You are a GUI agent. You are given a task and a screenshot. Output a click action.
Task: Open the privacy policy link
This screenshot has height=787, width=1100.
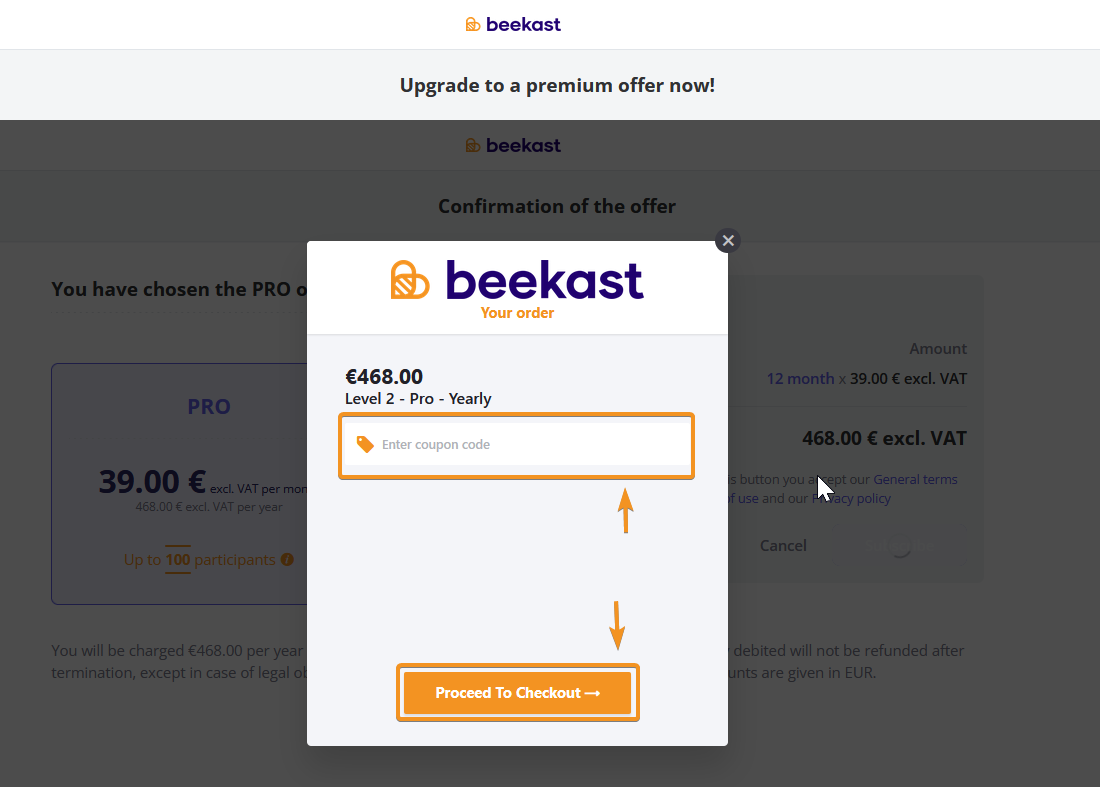[x=853, y=498]
